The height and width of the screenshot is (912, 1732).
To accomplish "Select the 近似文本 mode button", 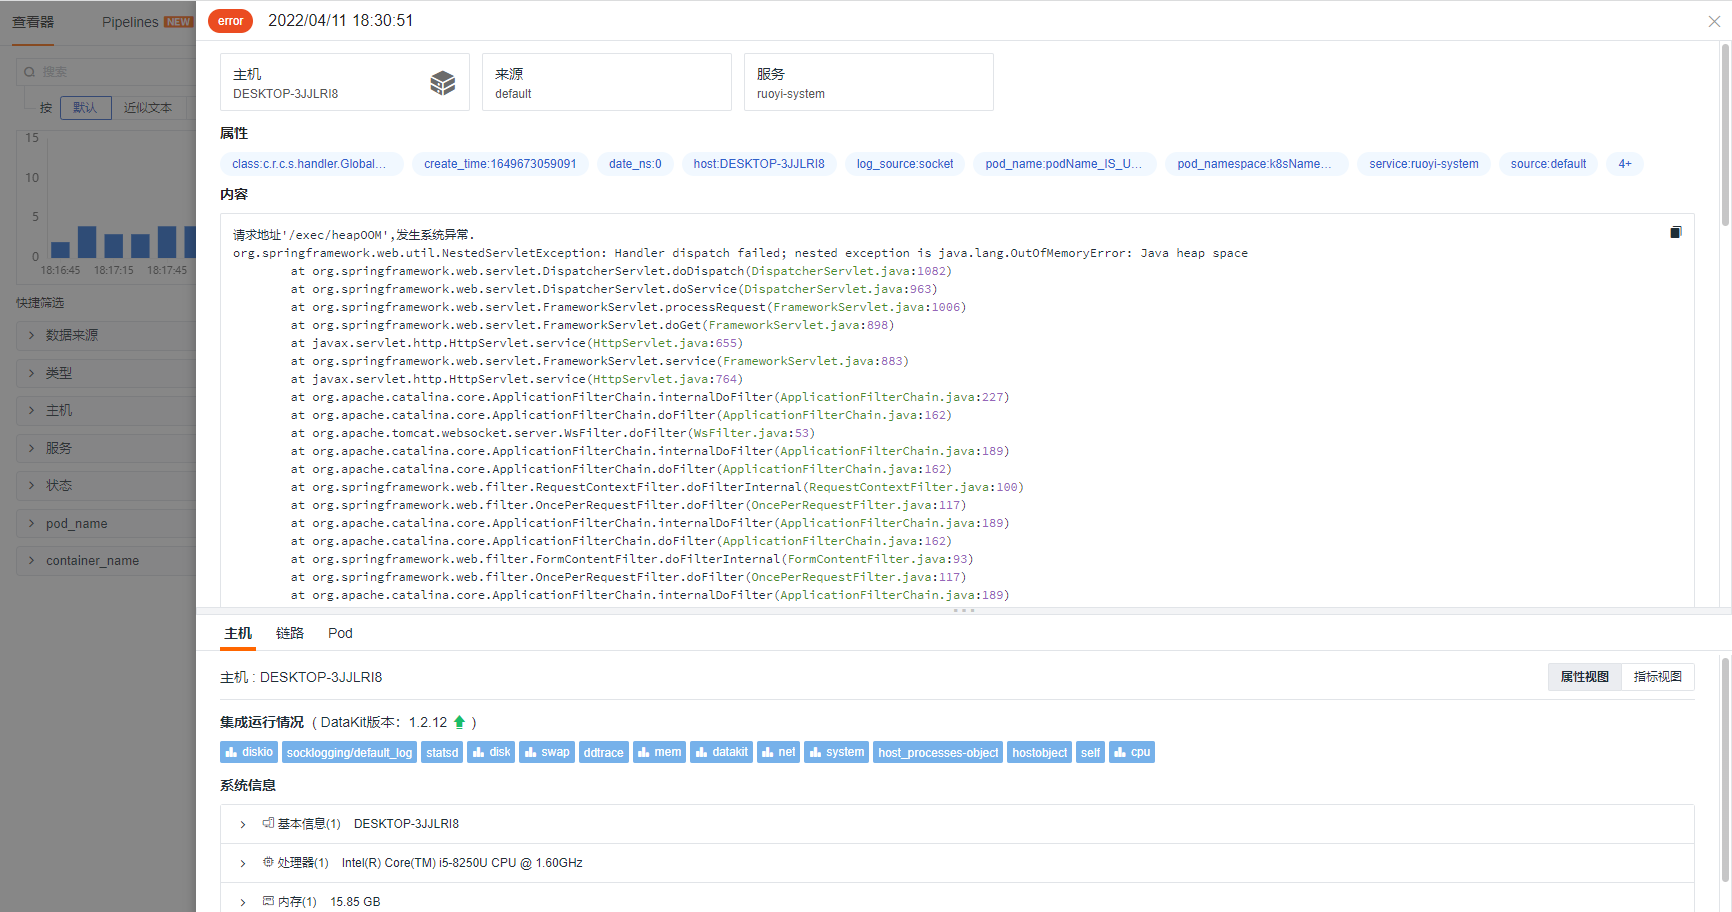I will pyautogui.click(x=148, y=107).
